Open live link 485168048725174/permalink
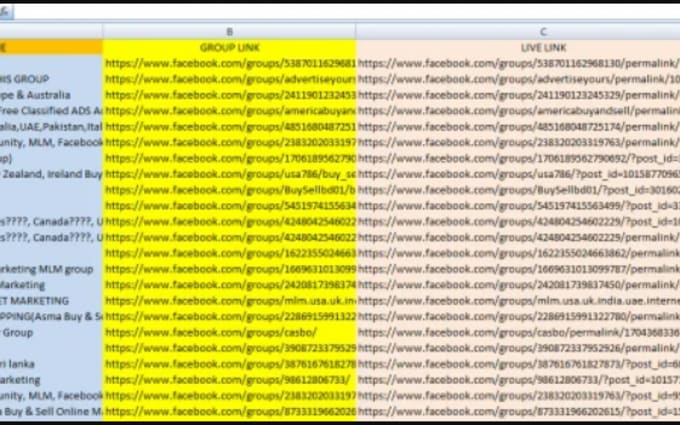Viewport: 680px width, 425px height. point(518,127)
